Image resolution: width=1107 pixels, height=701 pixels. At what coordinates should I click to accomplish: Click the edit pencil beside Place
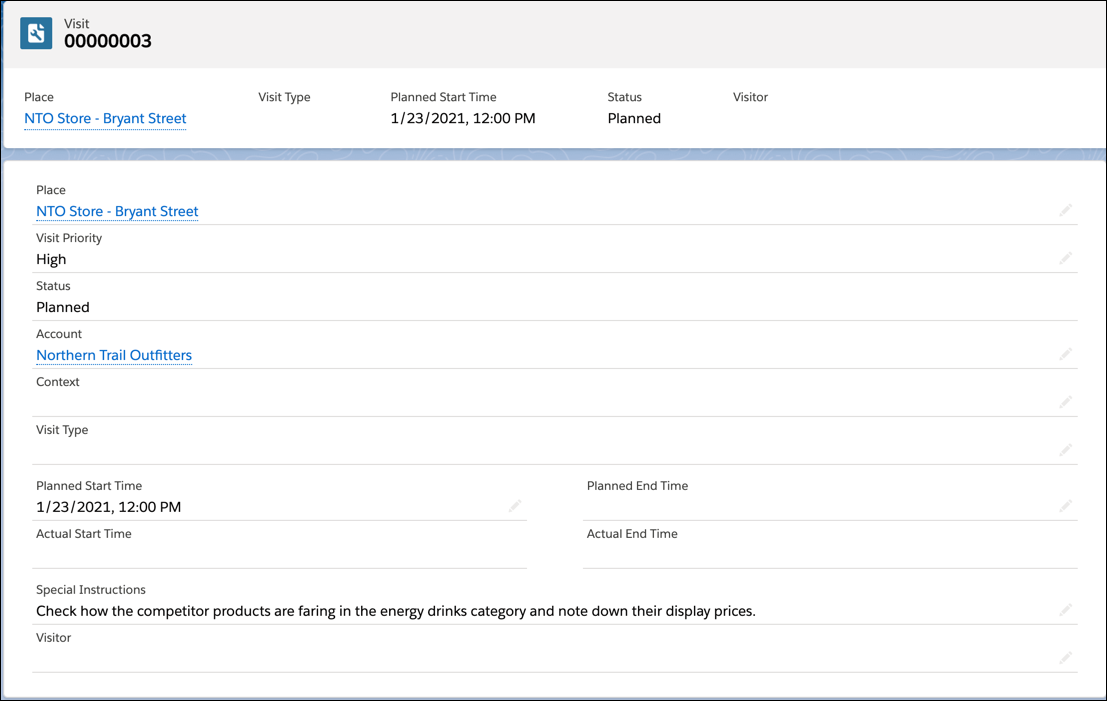coord(1065,210)
